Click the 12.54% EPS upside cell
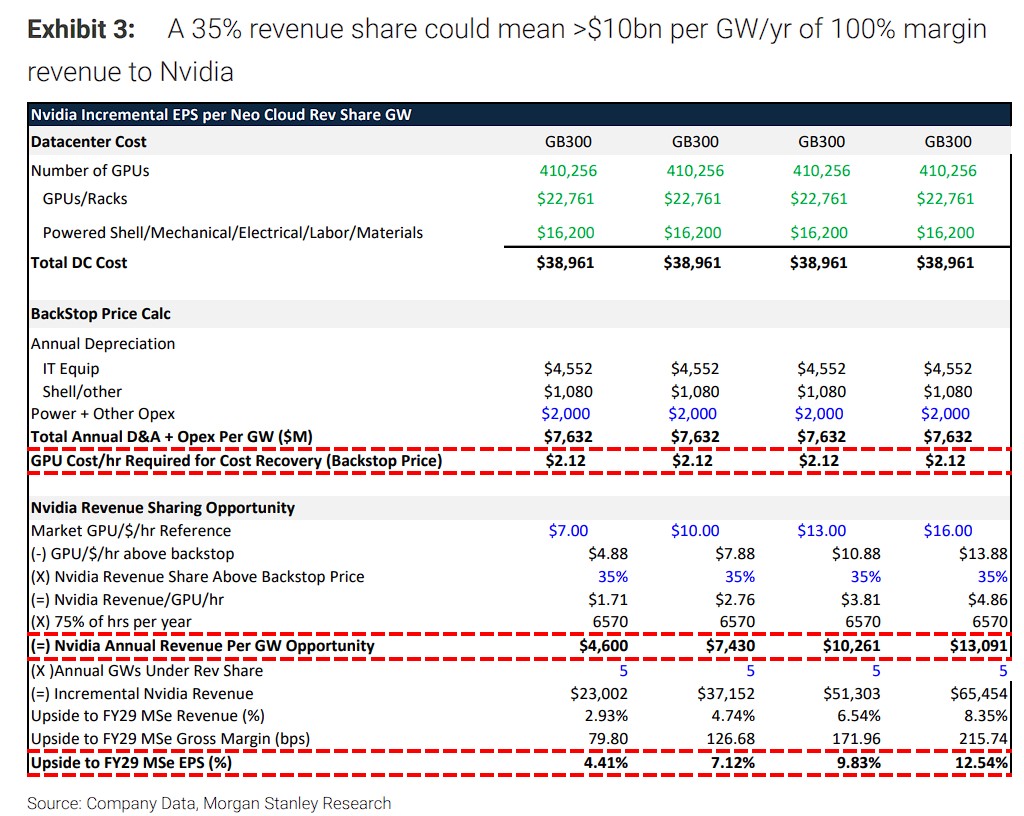Viewport: 1024px width, 816px height. pos(982,763)
